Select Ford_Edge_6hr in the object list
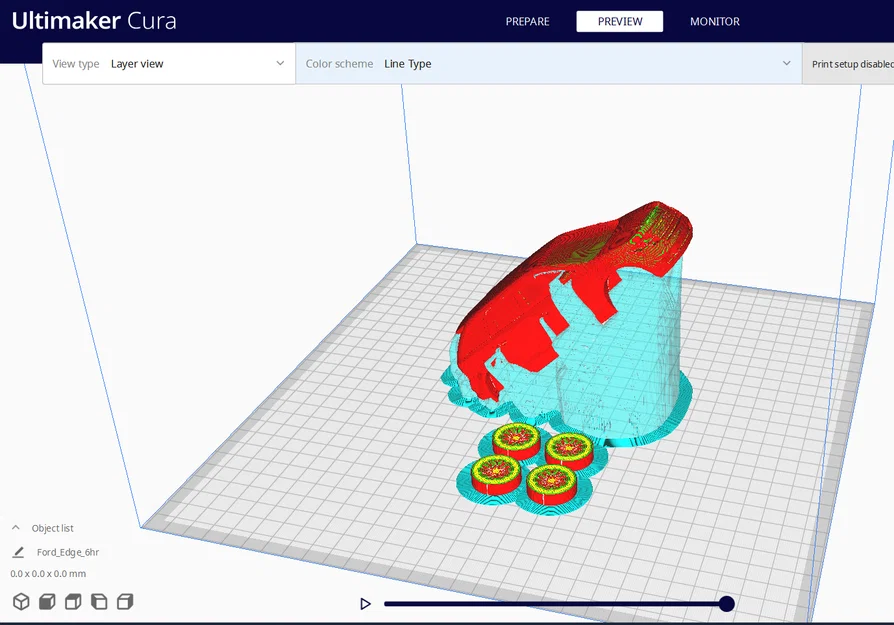The image size is (894, 625). tap(68, 552)
